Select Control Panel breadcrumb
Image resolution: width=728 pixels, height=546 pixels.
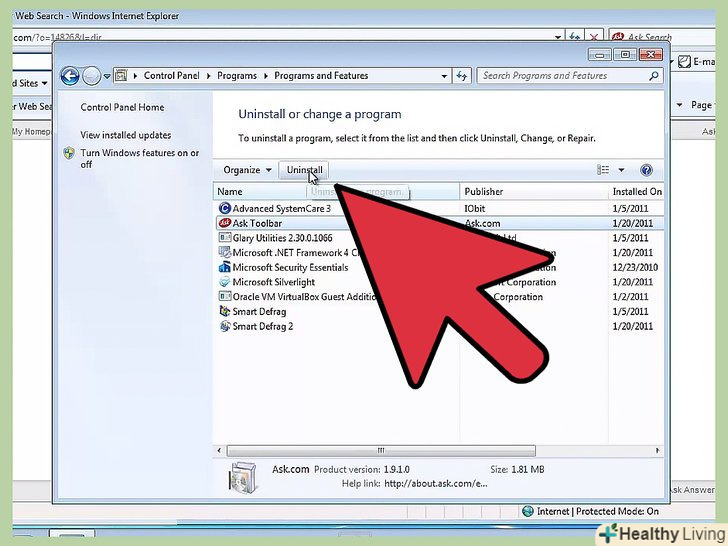[171, 75]
